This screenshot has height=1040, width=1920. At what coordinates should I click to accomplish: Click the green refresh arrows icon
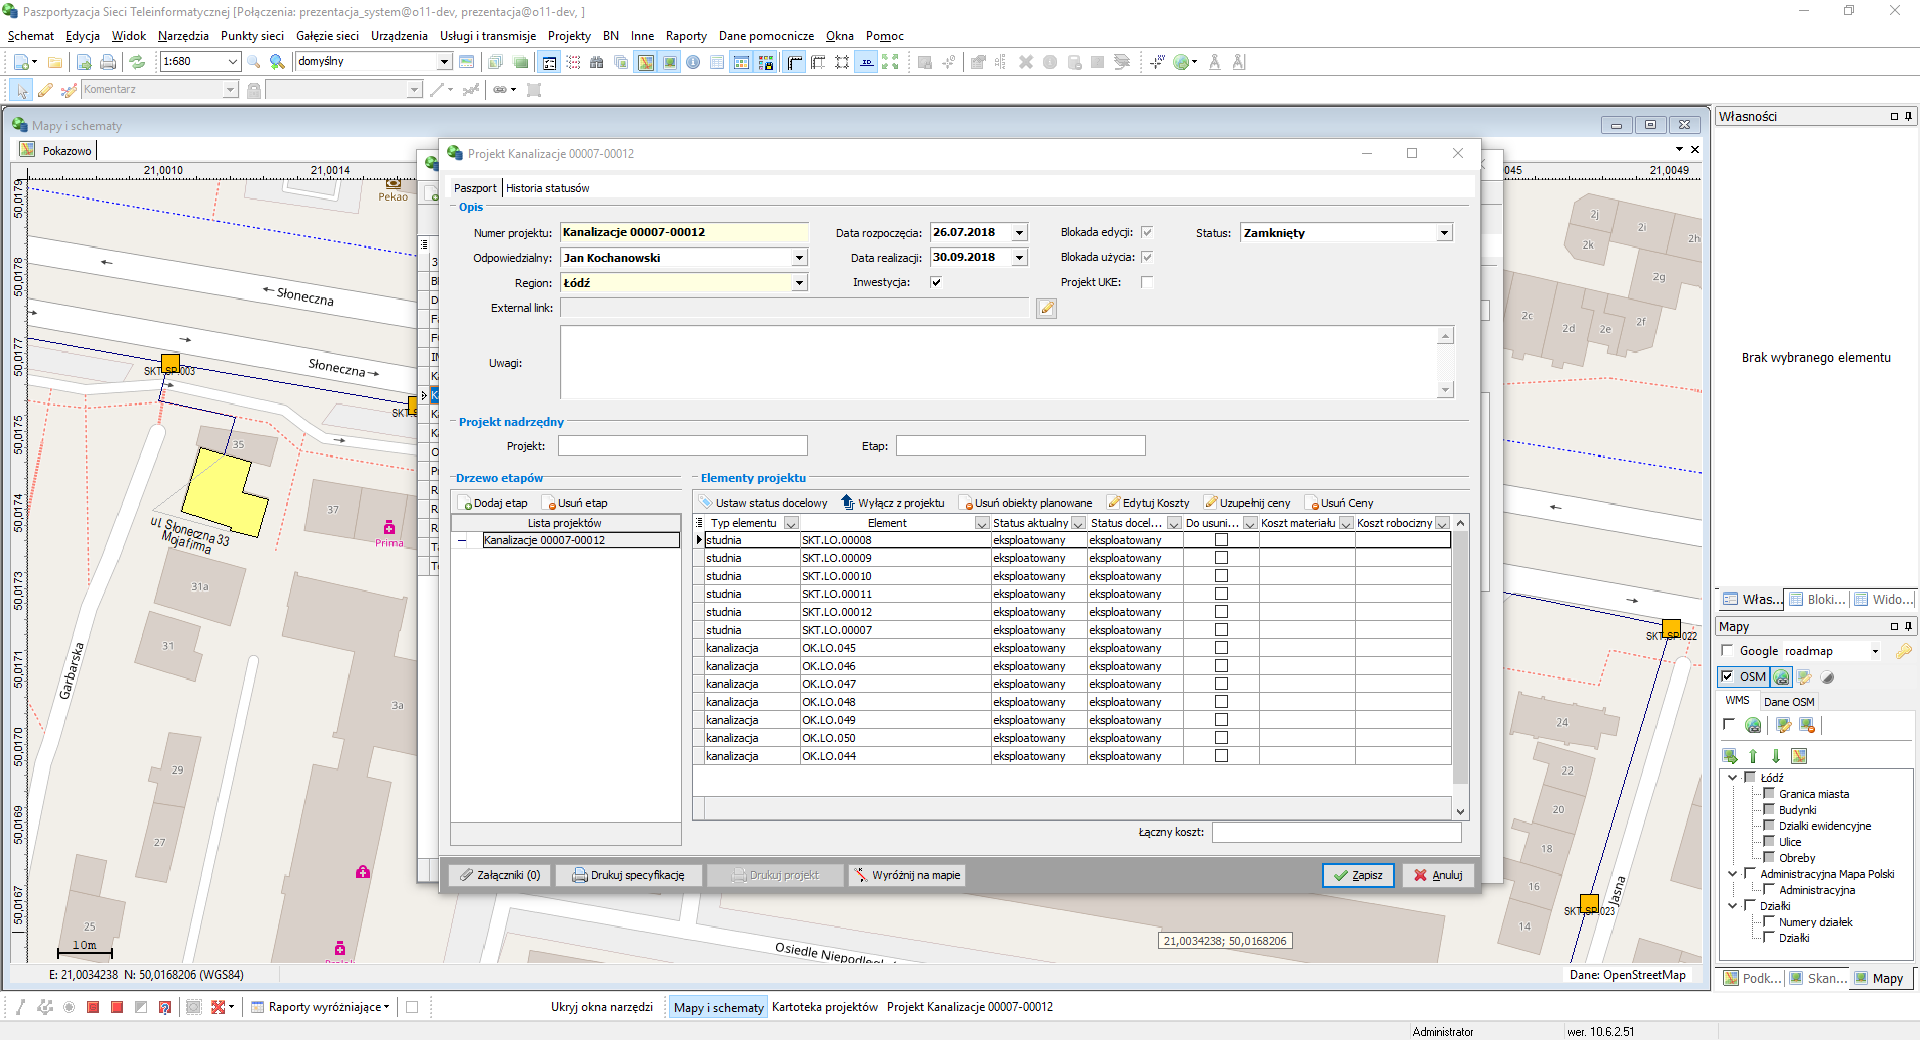tap(137, 62)
